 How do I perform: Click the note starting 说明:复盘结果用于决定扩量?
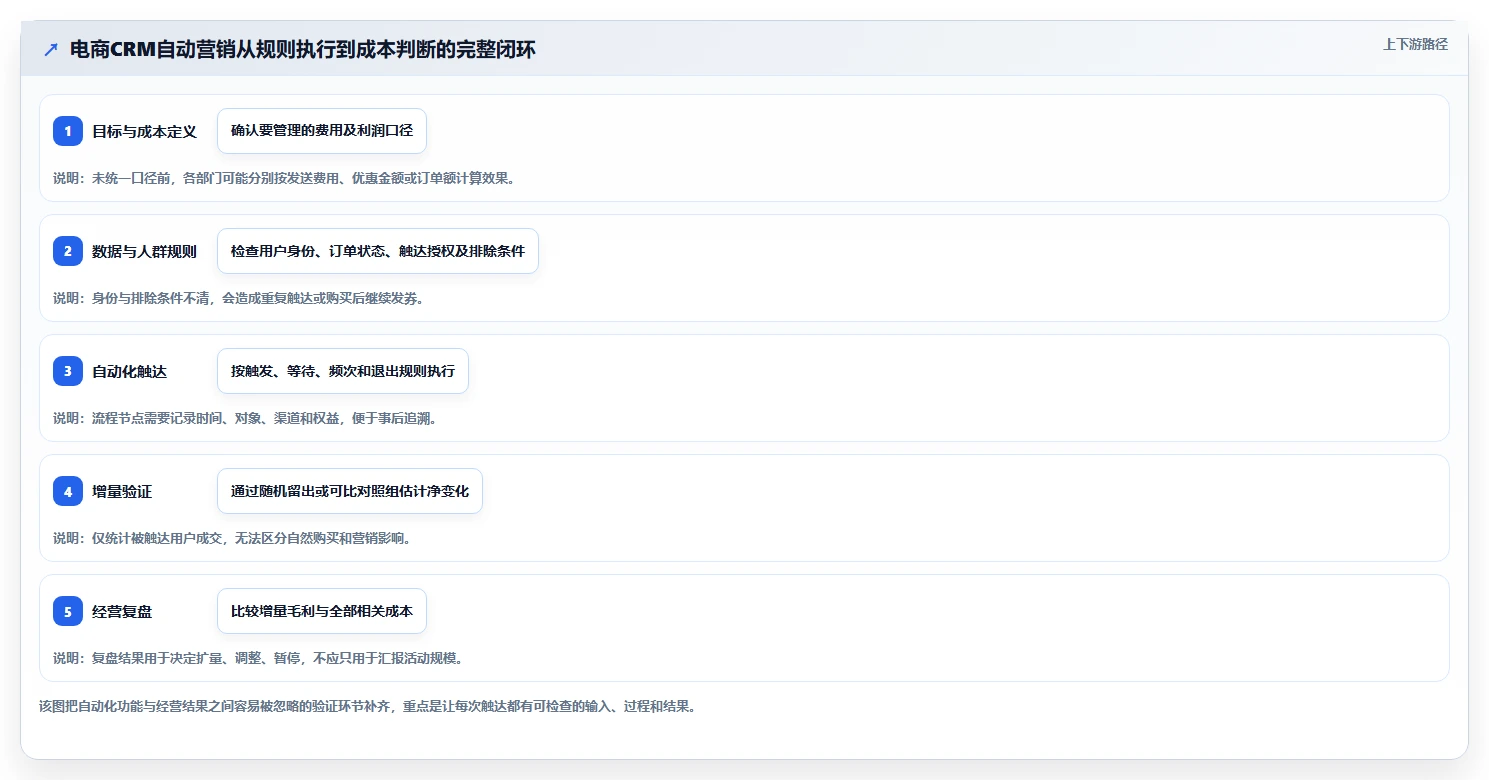click(x=258, y=658)
